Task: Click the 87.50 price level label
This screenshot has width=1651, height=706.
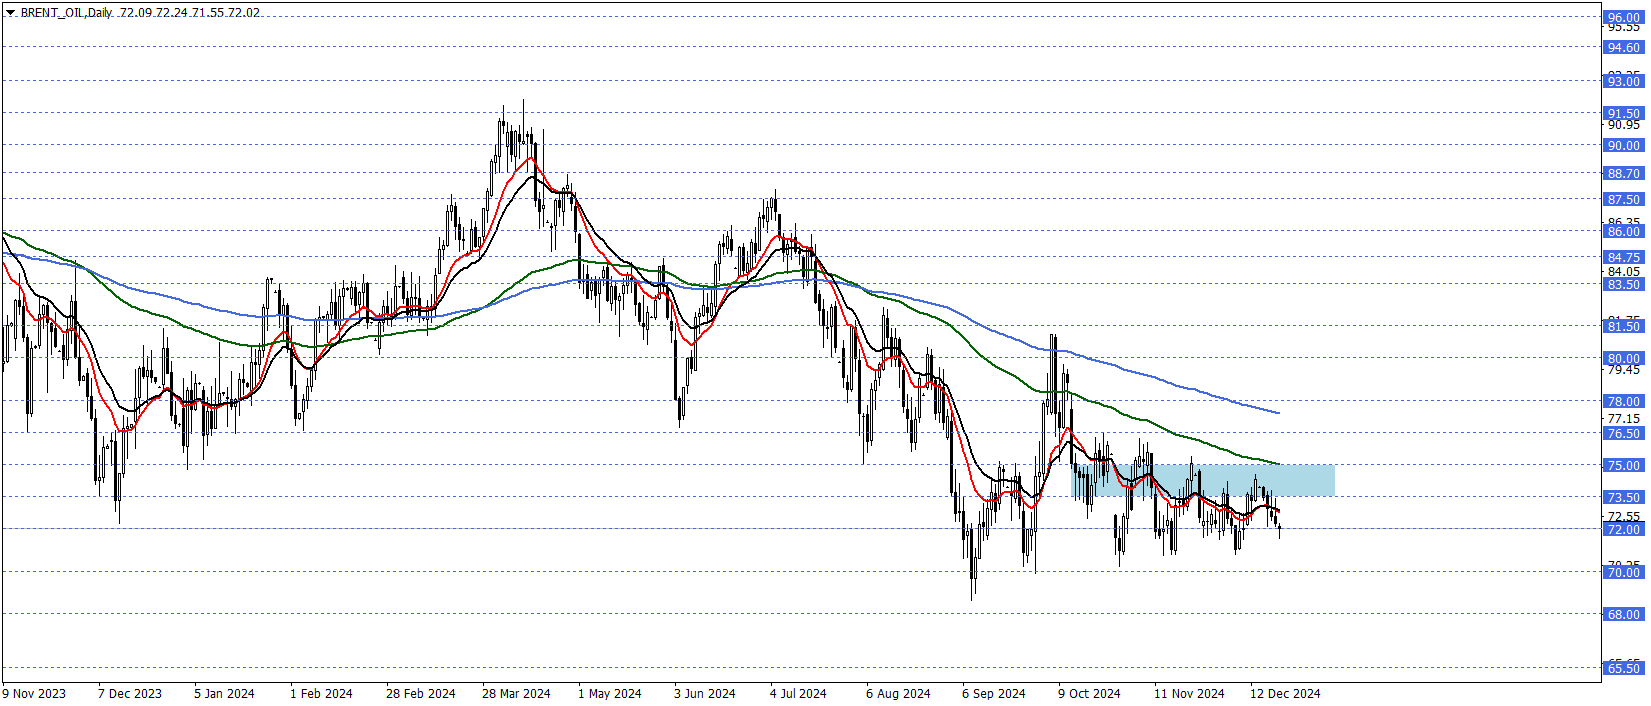Action: coord(1623,199)
